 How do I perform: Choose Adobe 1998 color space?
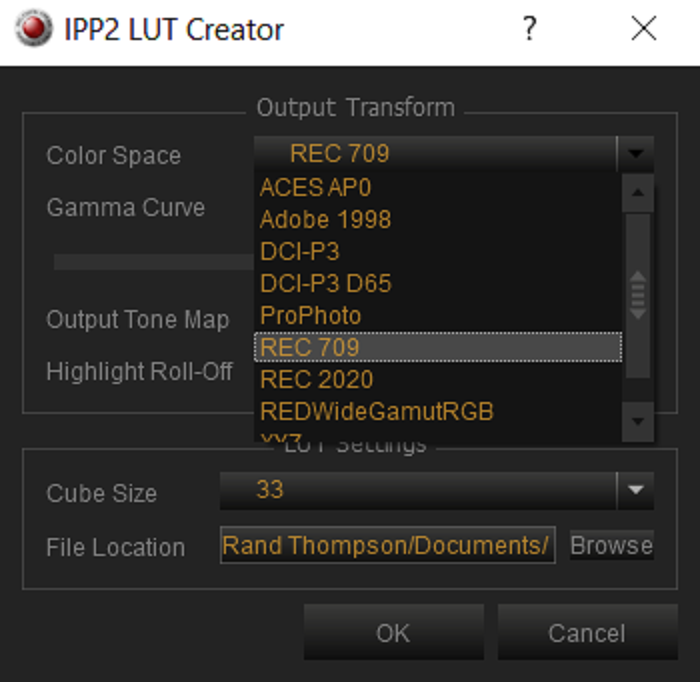438,220
